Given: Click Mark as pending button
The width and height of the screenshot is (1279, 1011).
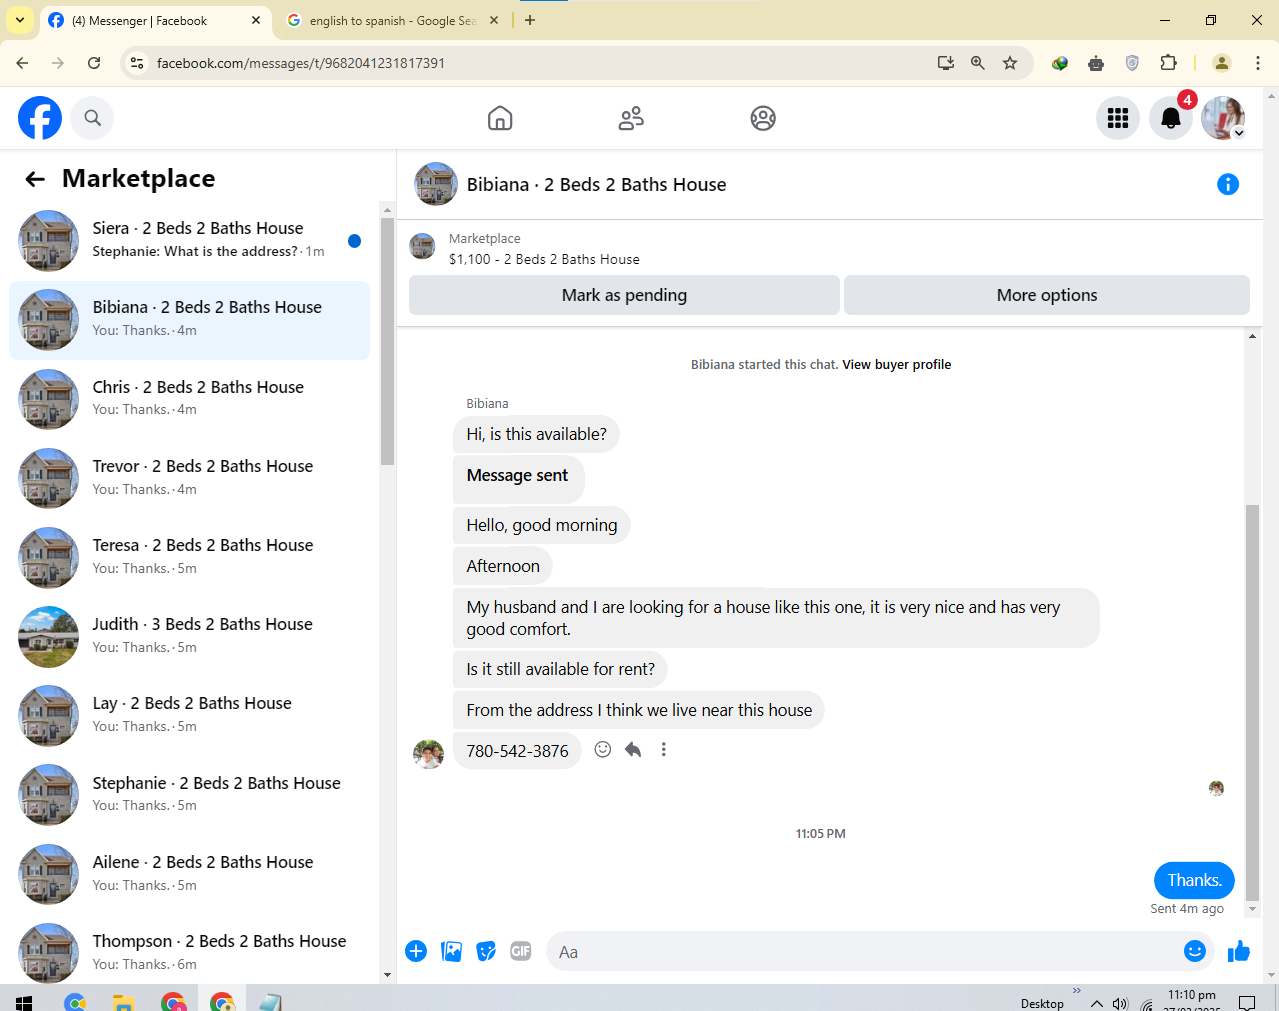Looking at the screenshot, I should coord(624,295).
